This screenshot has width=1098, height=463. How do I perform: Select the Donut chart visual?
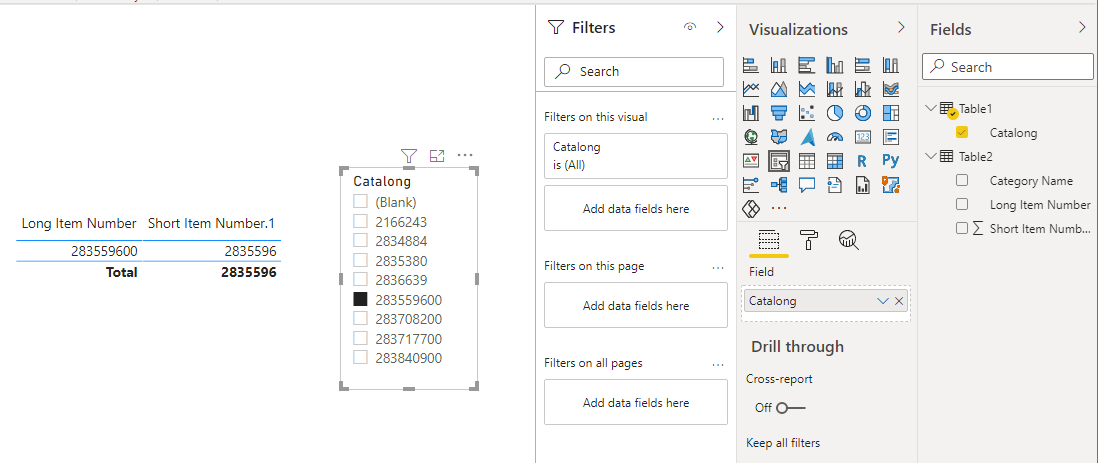(863, 113)
